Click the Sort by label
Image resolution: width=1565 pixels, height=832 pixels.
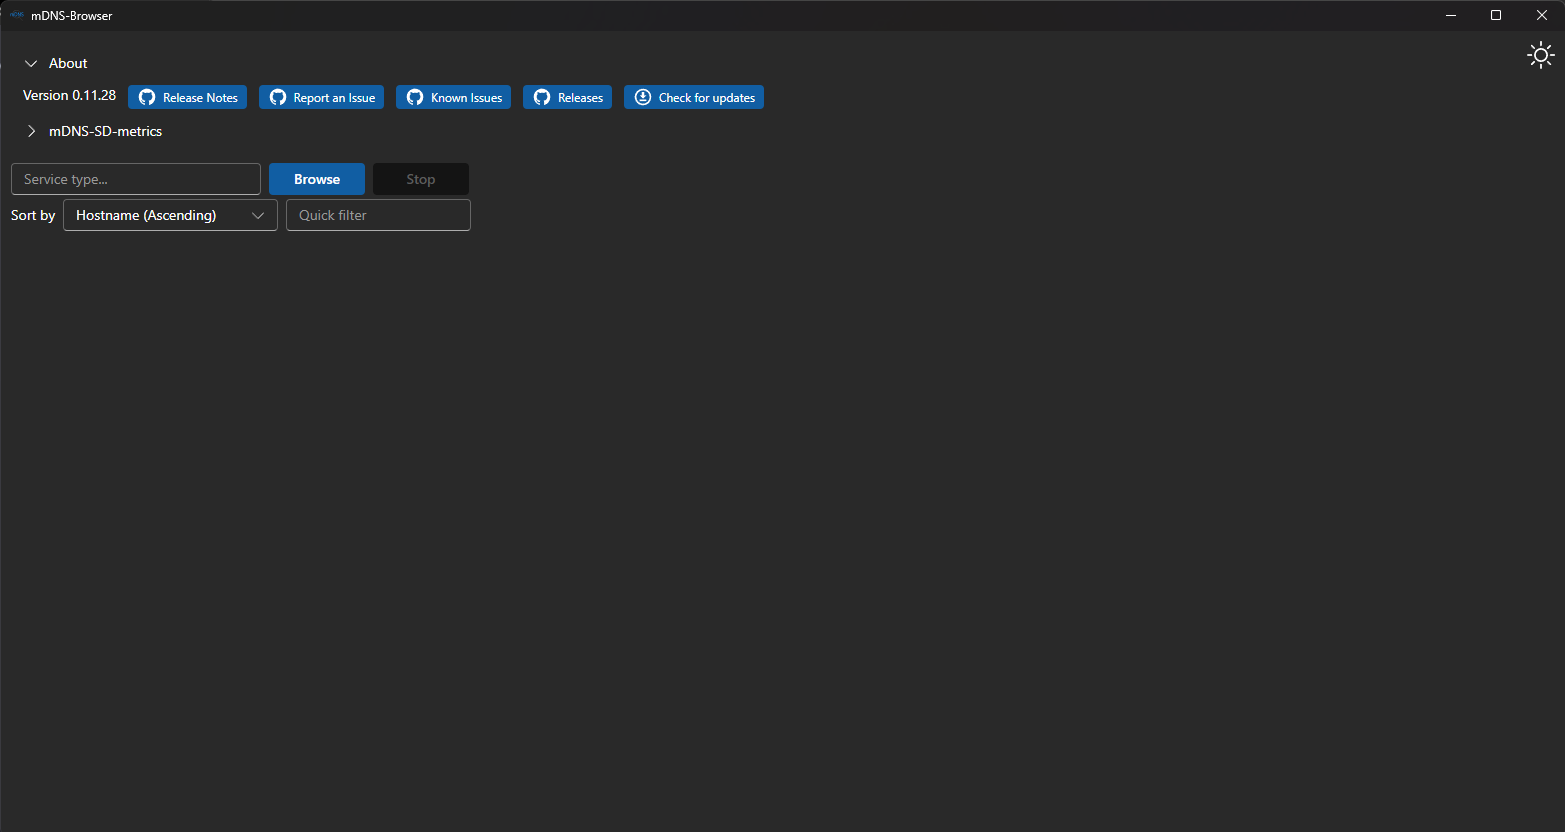(33, 215)
